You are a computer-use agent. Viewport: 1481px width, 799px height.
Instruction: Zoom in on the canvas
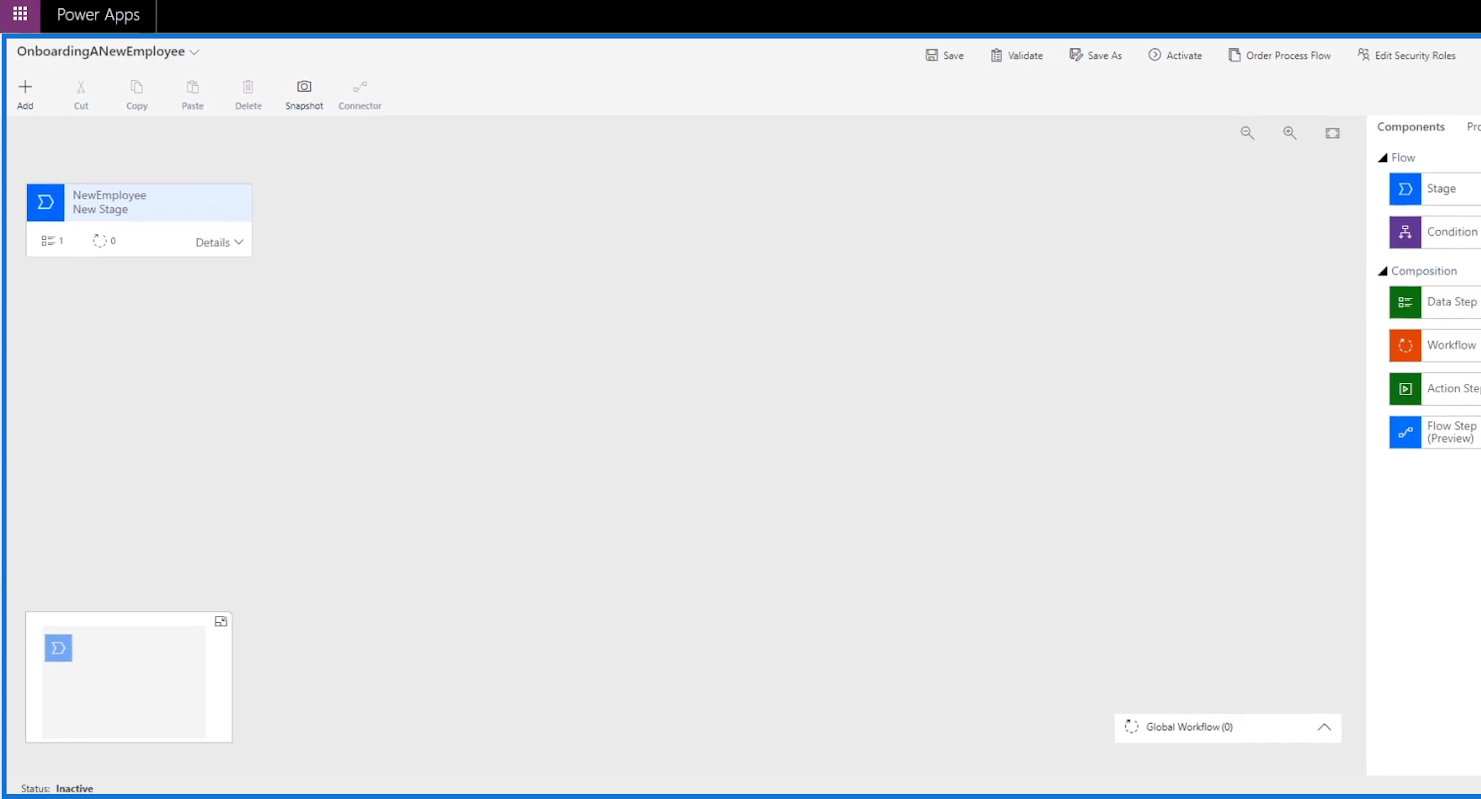(x=1290, y=133)
